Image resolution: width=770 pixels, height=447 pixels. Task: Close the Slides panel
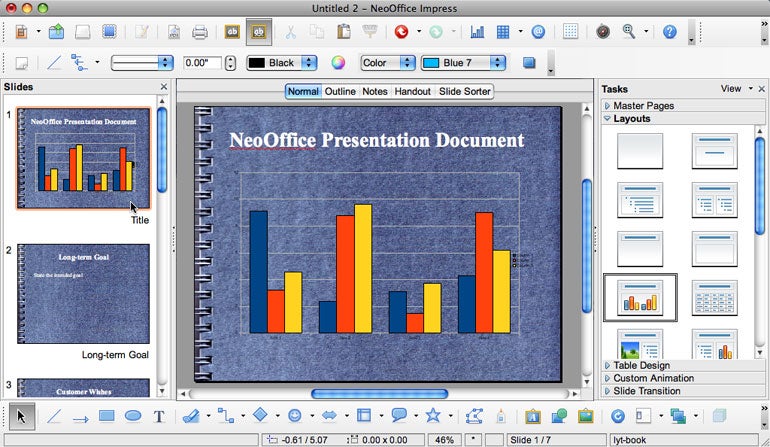pyautogui.click(x=164, y=87)
